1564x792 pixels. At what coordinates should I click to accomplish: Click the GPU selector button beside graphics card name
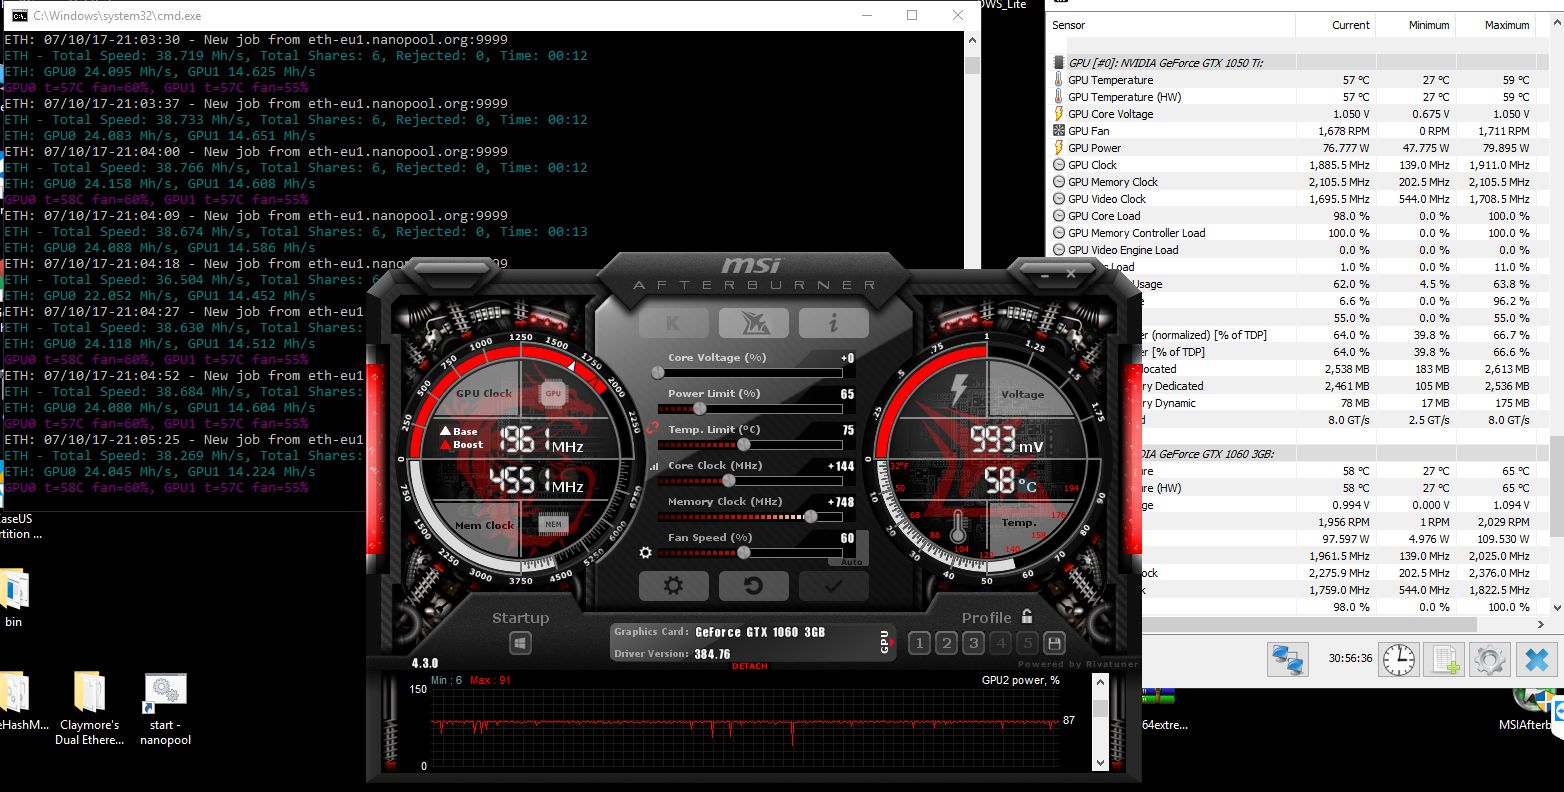pos(884,642)
